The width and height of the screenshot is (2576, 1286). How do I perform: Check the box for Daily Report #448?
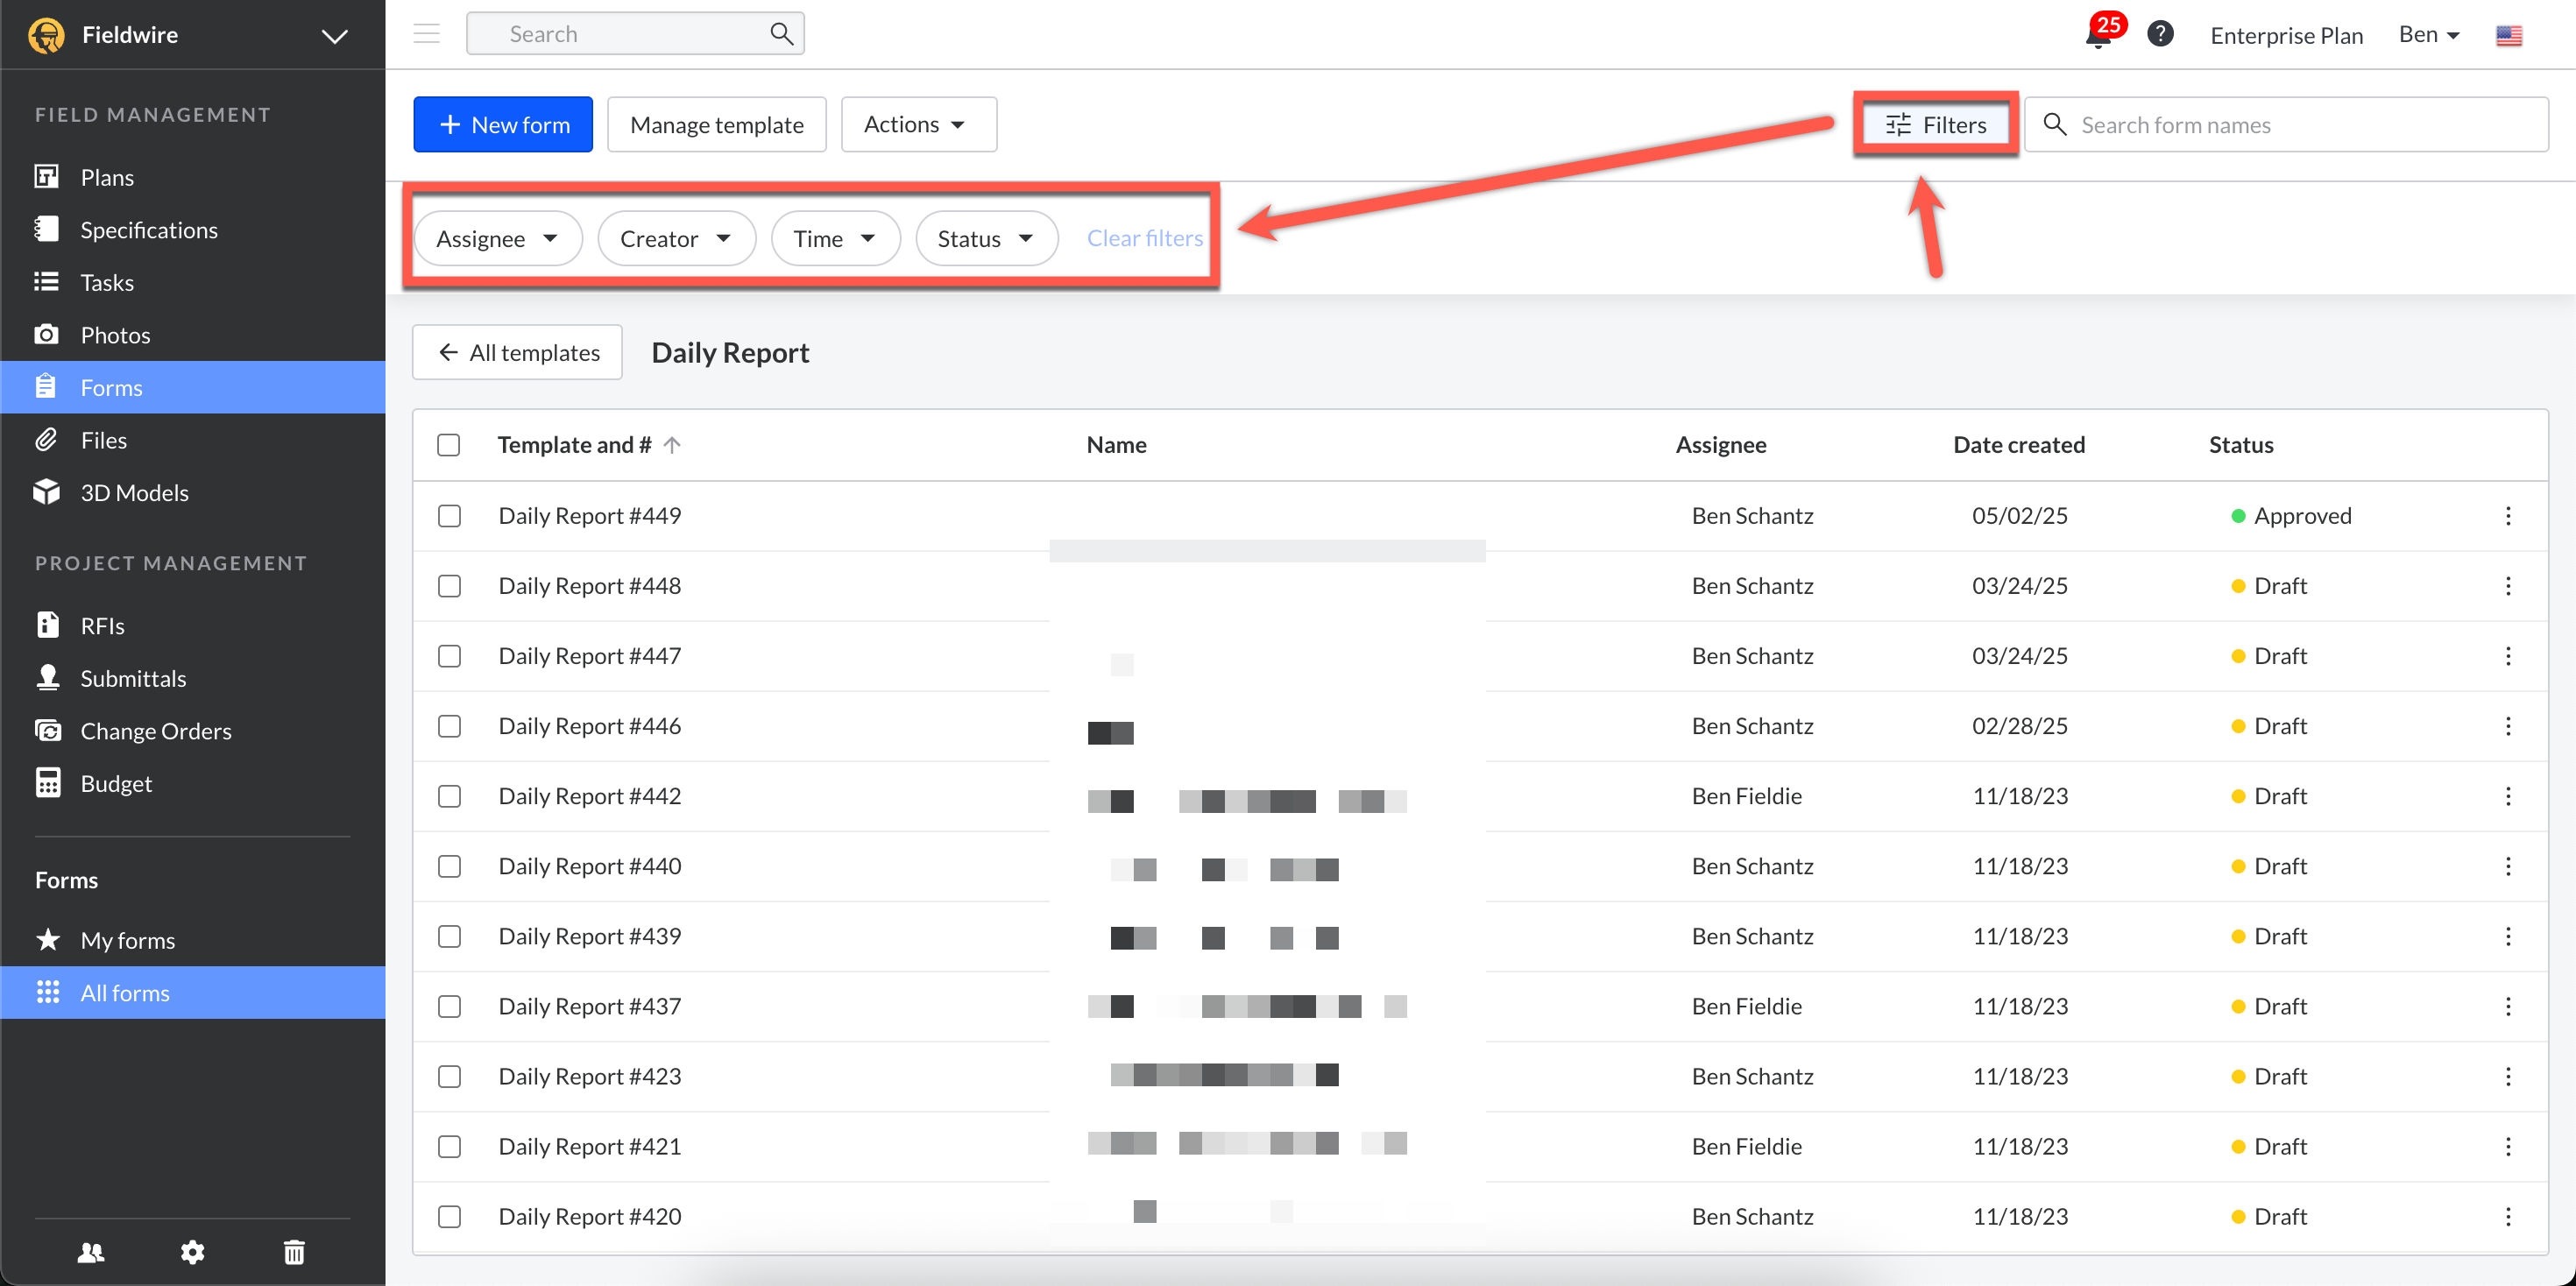click(449, 586)
